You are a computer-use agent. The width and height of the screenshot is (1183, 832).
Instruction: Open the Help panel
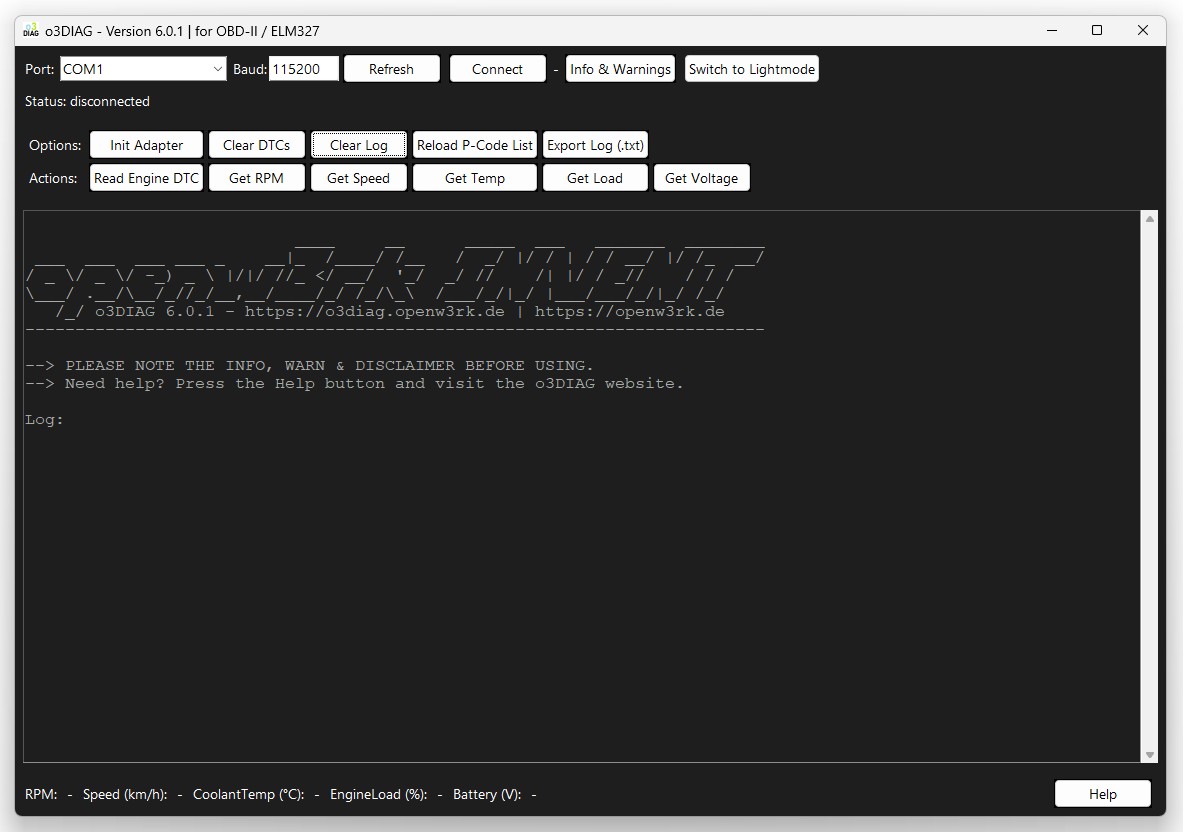pyautogui.click(x=1102, y=793)
